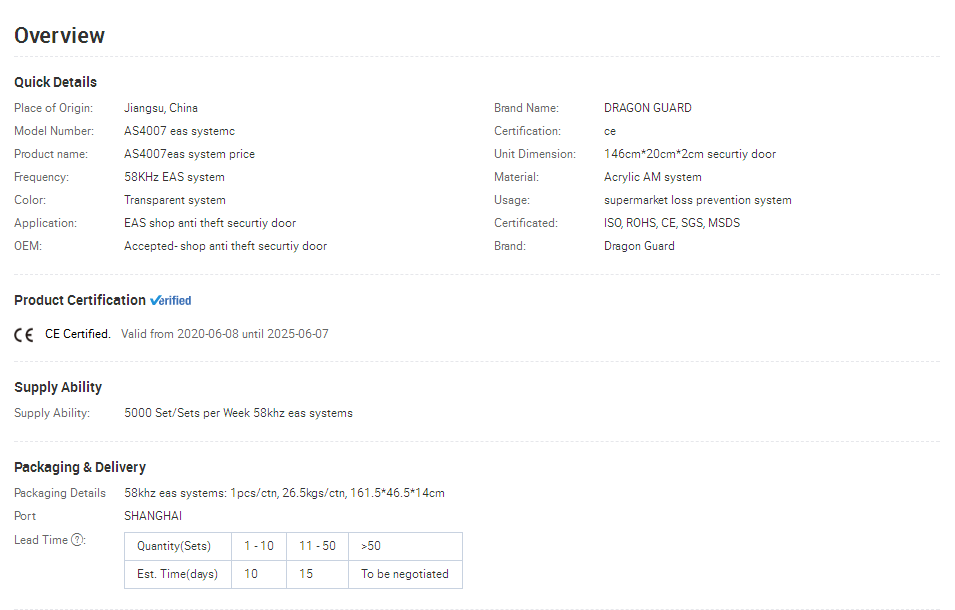Click the packaging details '1pcs/ctn, 26.5kgs/ctn' text
Image resolution: width=955 pixels, height=610 pixels.
[287, 493]
